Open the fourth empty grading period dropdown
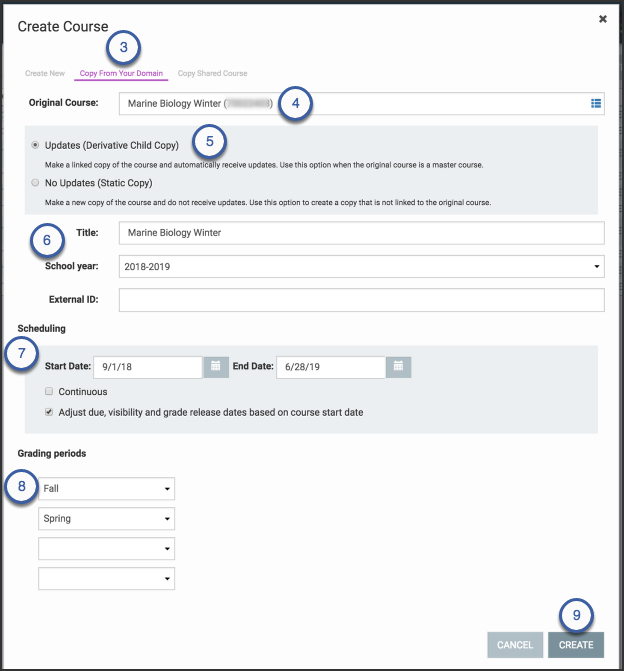 pyautogui.click(x=107, y=578)
